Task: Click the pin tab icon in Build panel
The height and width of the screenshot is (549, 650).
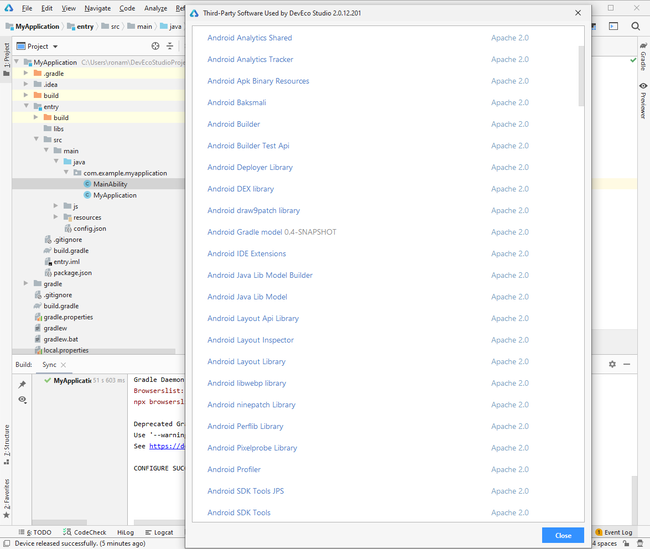Action: click(22, 384)
